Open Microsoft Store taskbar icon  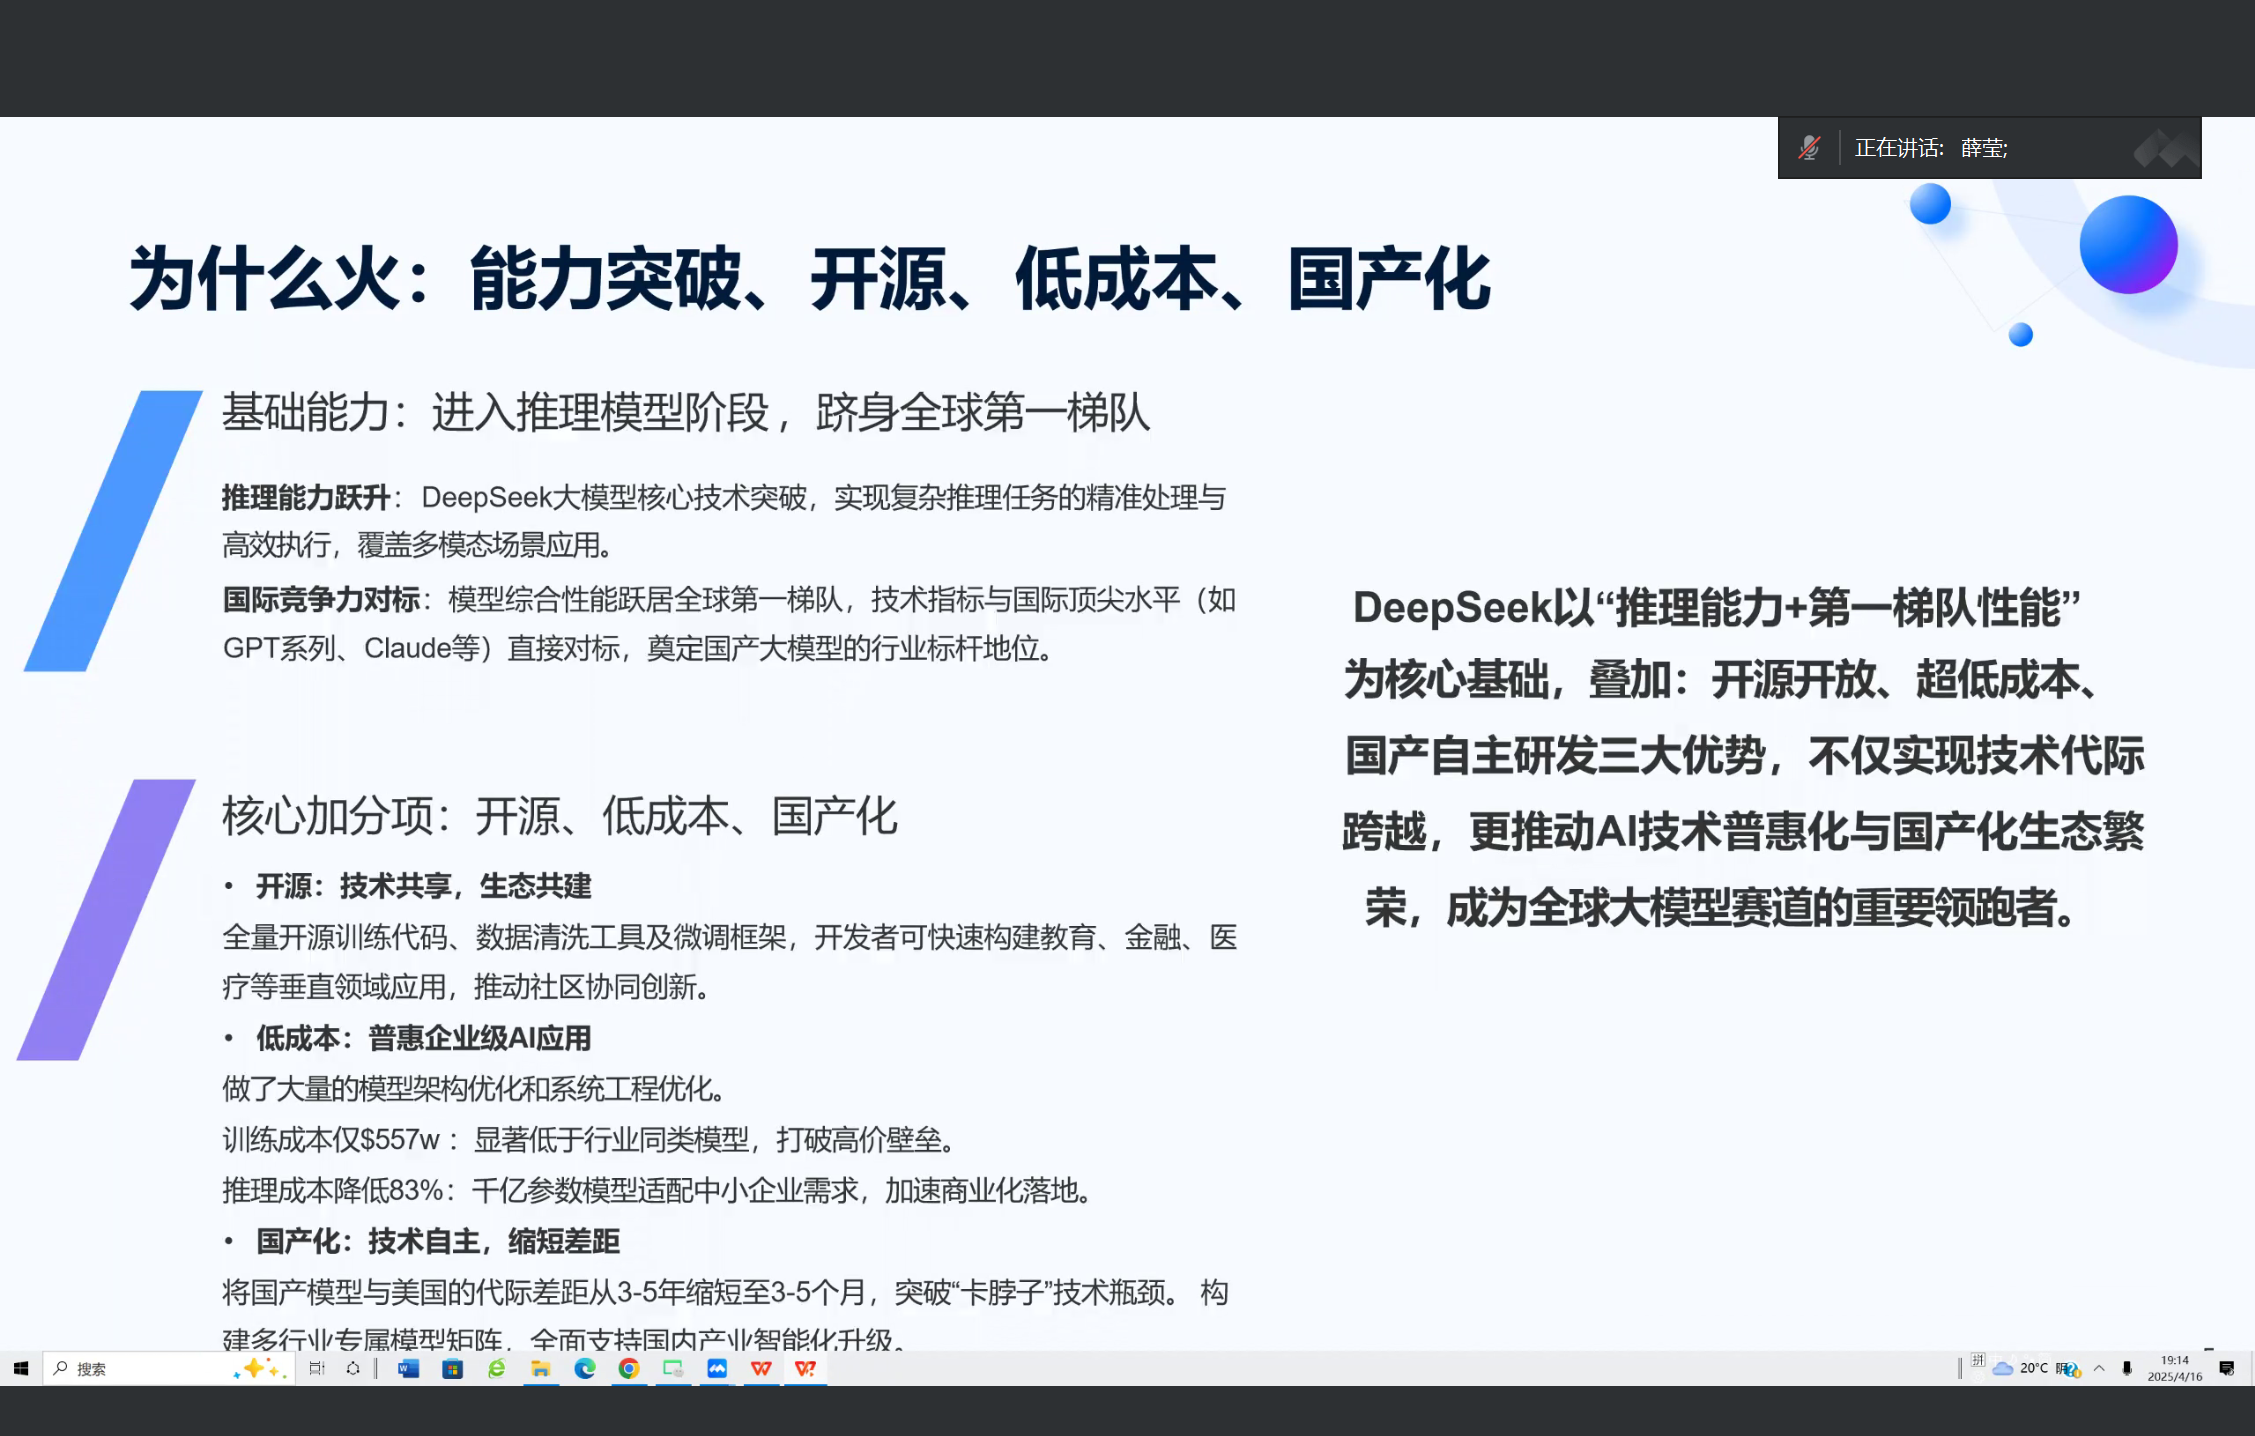coord(452,1368)
